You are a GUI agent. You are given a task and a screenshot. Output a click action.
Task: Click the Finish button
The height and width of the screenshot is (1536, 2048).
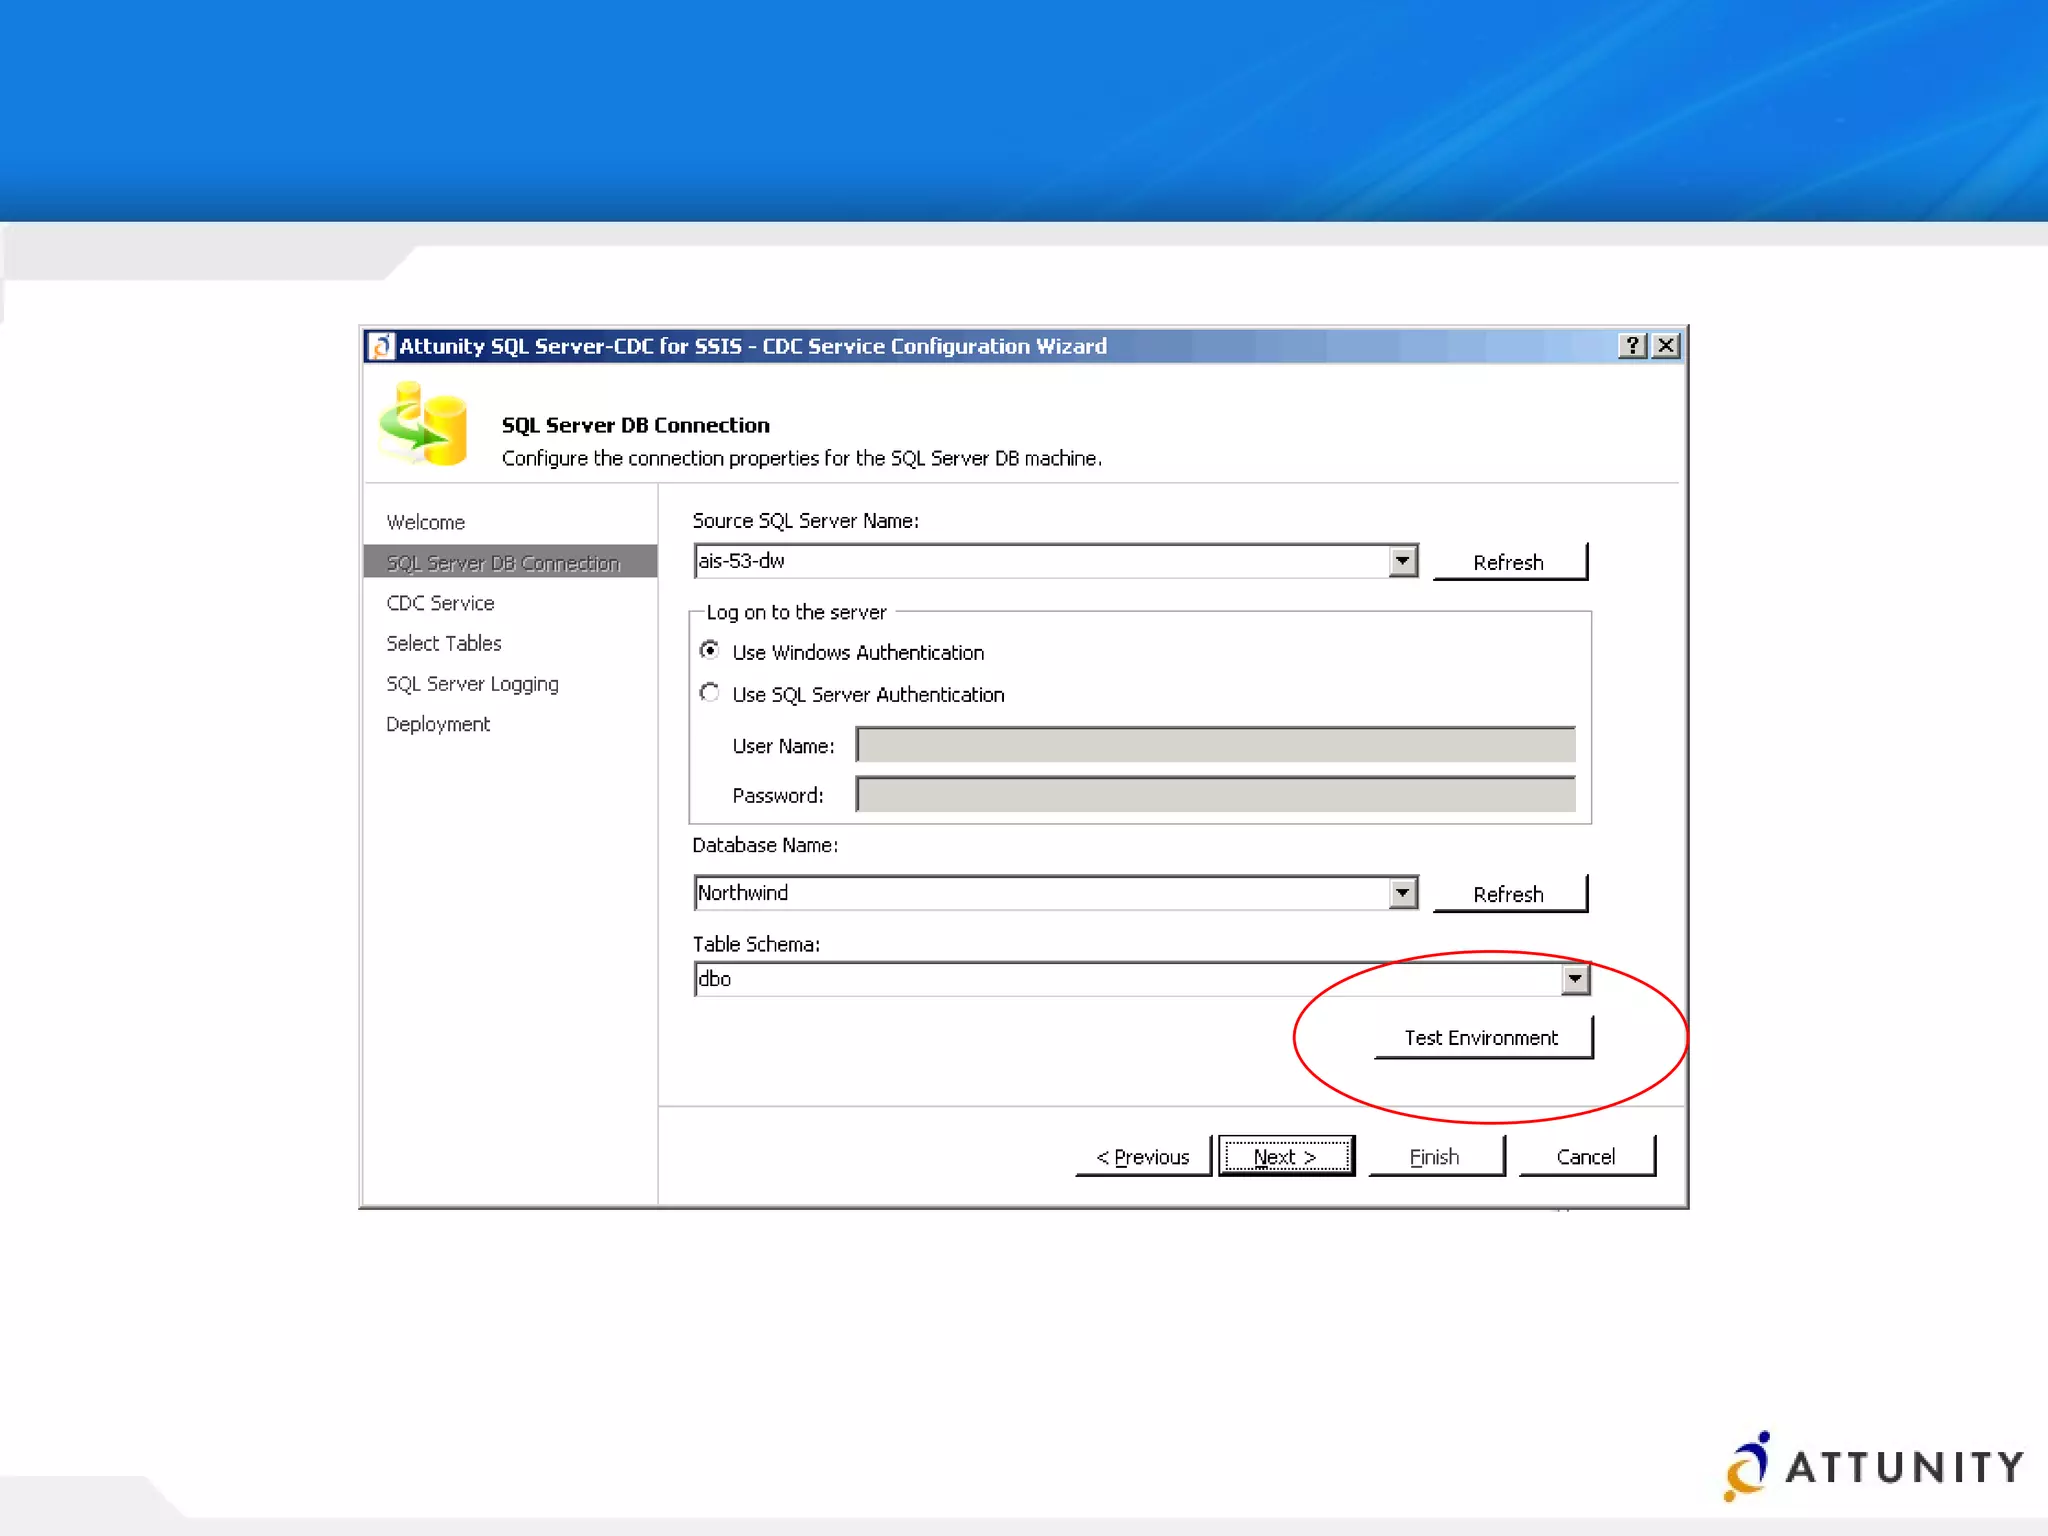pyautogui.click(x=1436, y=1157)
